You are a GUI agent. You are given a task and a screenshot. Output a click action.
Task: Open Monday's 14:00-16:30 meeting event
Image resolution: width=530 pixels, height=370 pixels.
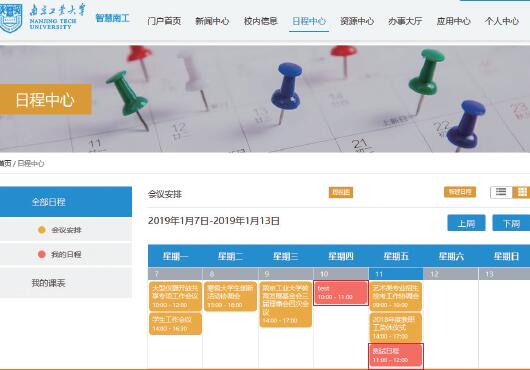pyautogui.click(x=175, y=324)
